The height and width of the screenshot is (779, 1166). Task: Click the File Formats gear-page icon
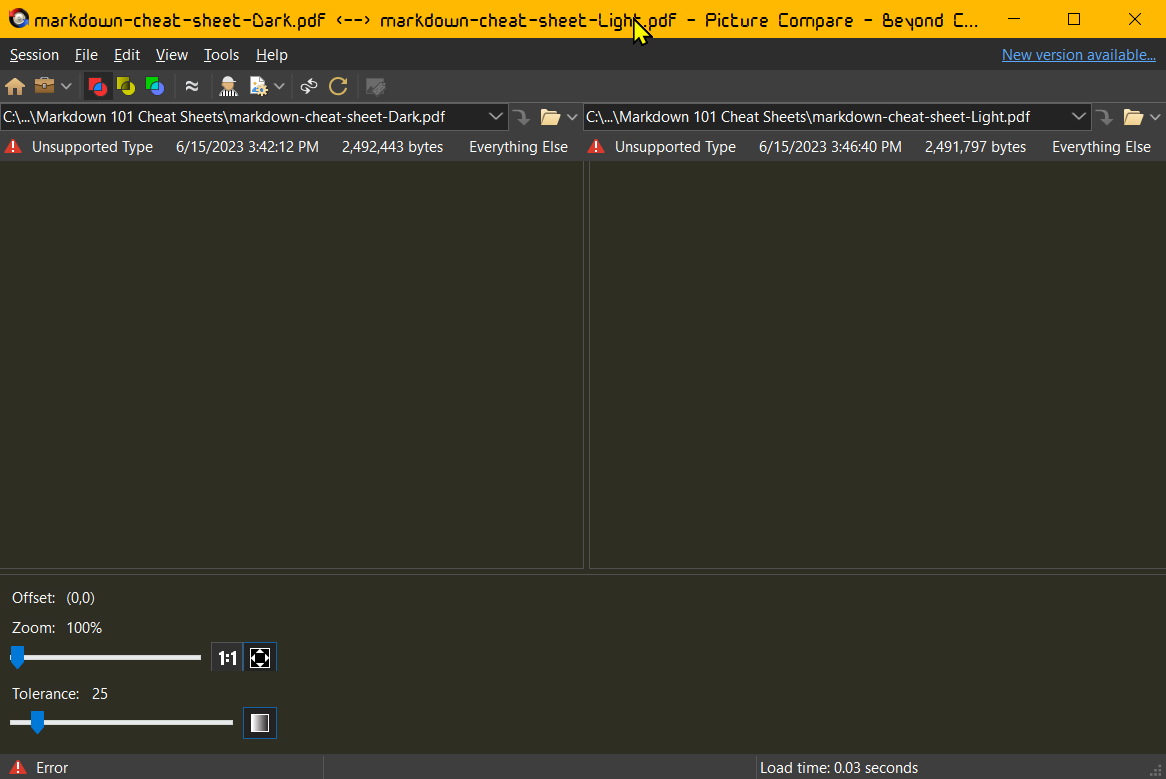[x=258, y=86]
